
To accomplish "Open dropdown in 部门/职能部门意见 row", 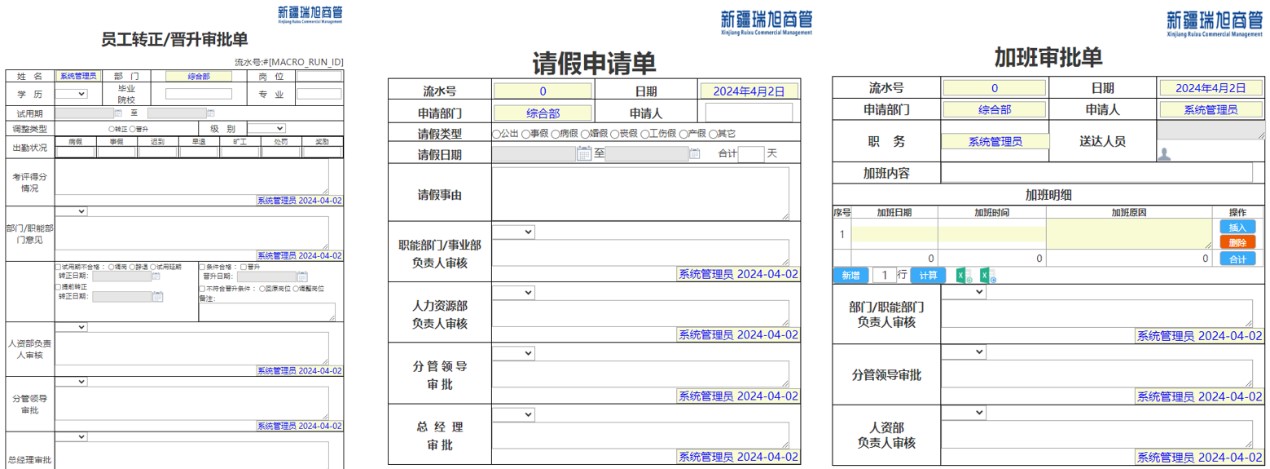I will [71, 211].
